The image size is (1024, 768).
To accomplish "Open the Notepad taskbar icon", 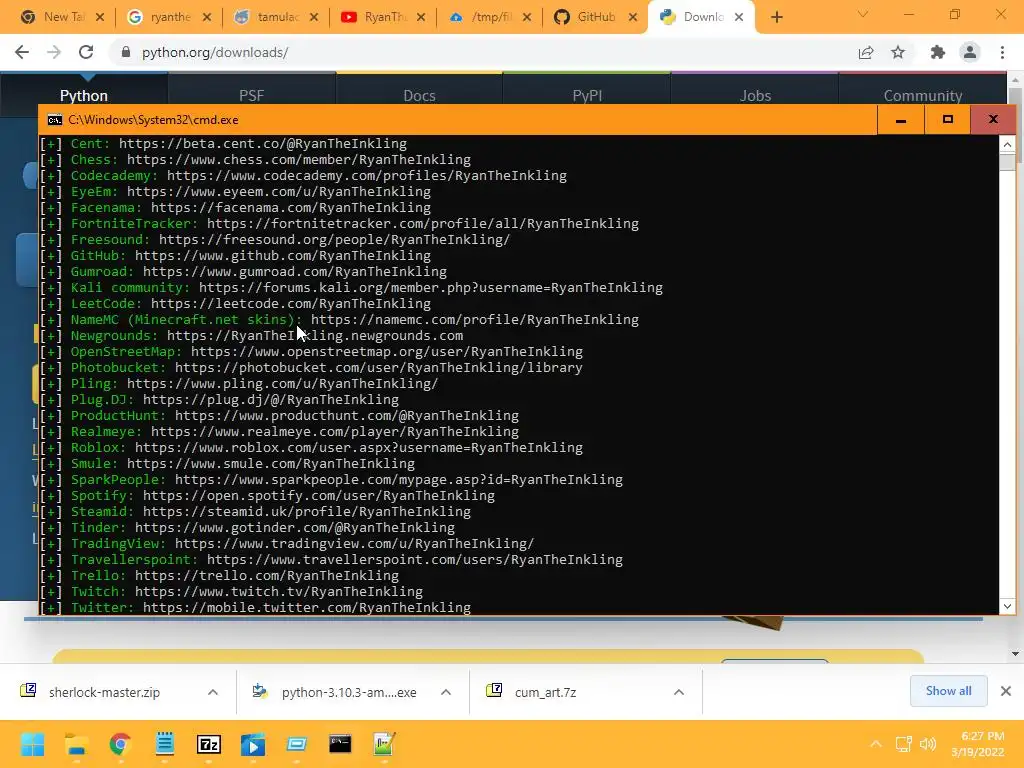I will pos(165,744).
